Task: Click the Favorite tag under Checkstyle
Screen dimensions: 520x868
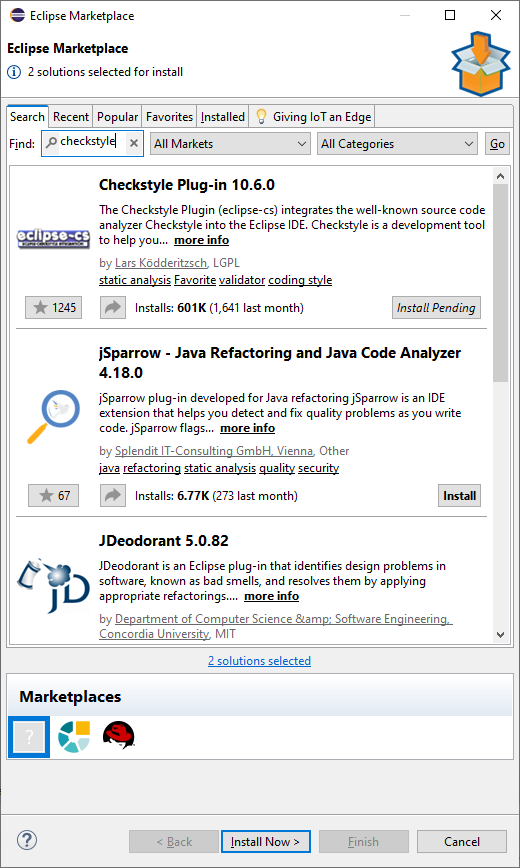Action: point(195,280)
